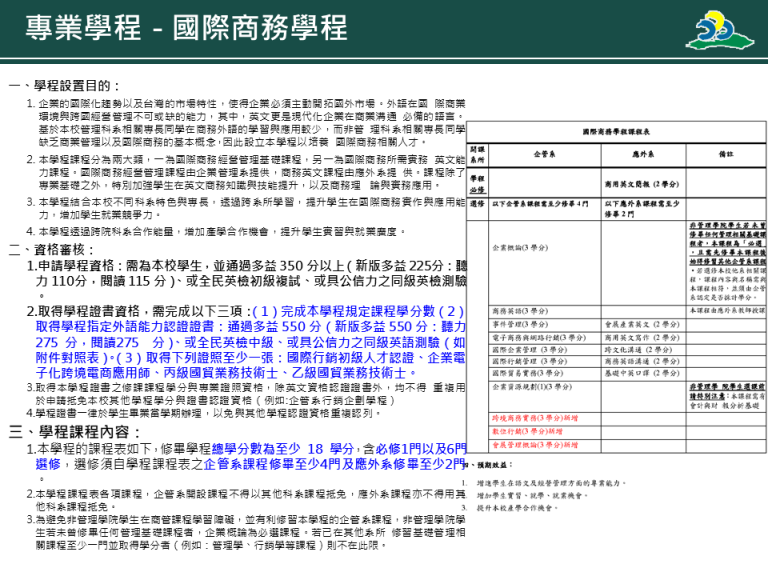Image resolution: width=768 pixels, height=576 pixels.
Task: Click the red 跨境商務實務(3學分)新增 entry
Action: (535, 416)
